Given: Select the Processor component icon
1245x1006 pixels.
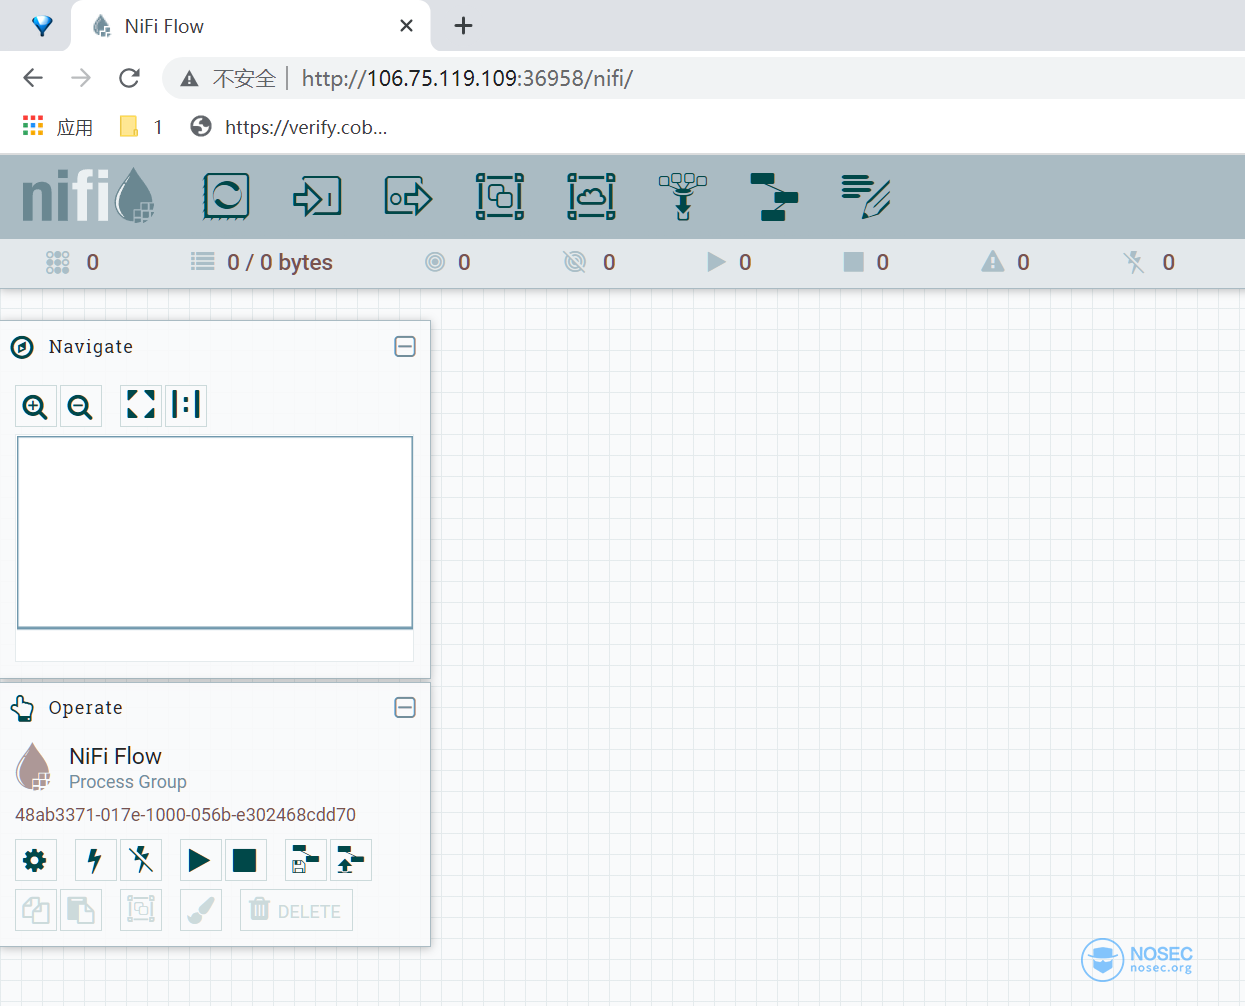Looking at the screenshot, I should [225, 196].
